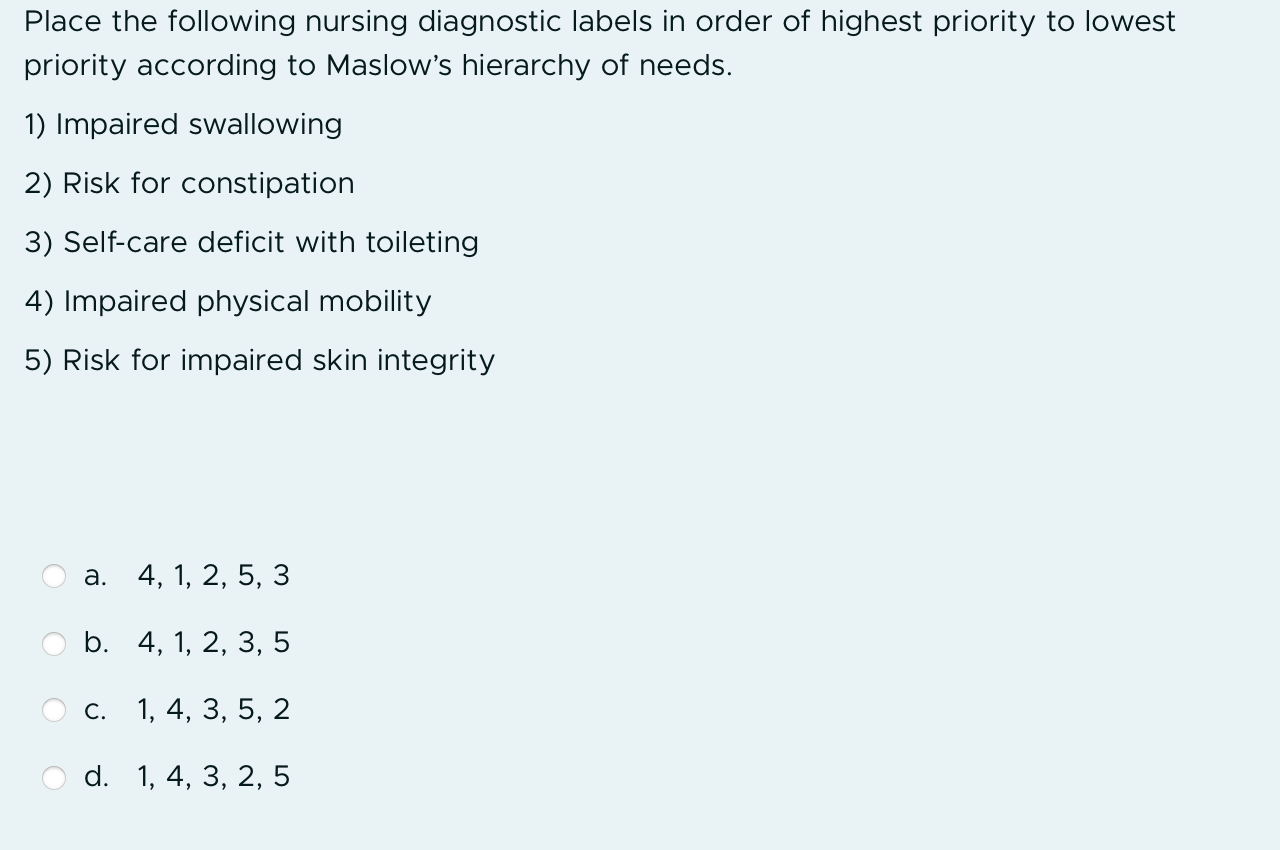The height and width of the screenshot is (850, 1280).
Task: Click the label letter d
Action: pos(96,777)
